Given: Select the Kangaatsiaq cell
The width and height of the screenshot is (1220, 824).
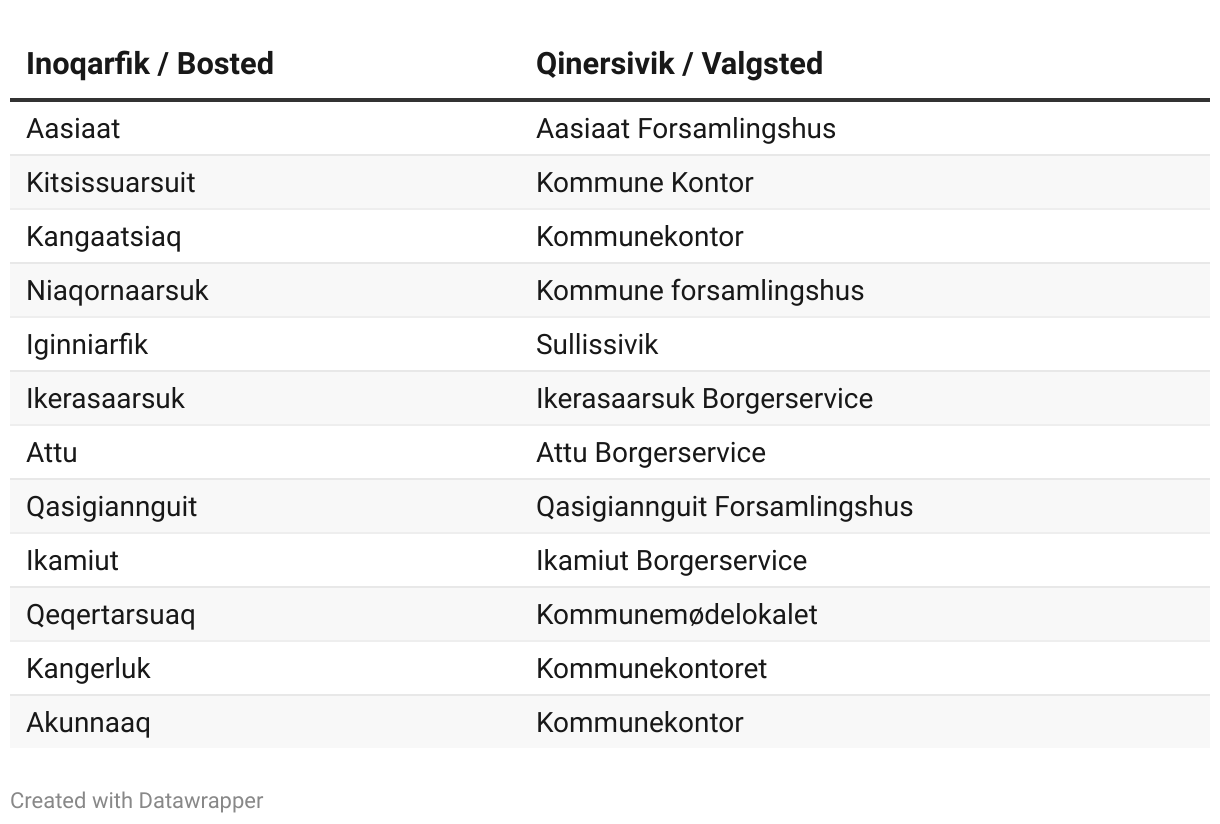Looking at the screenshot, I should tap(103, 237).
